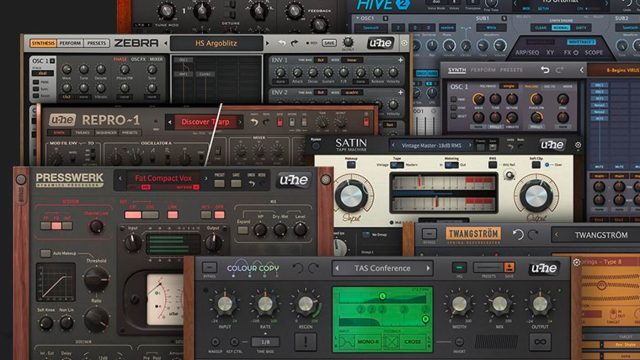This screenshot has height=360, width=640.
Task: Switch to Zebra PERFORM tab
Action: click(70, 43)
